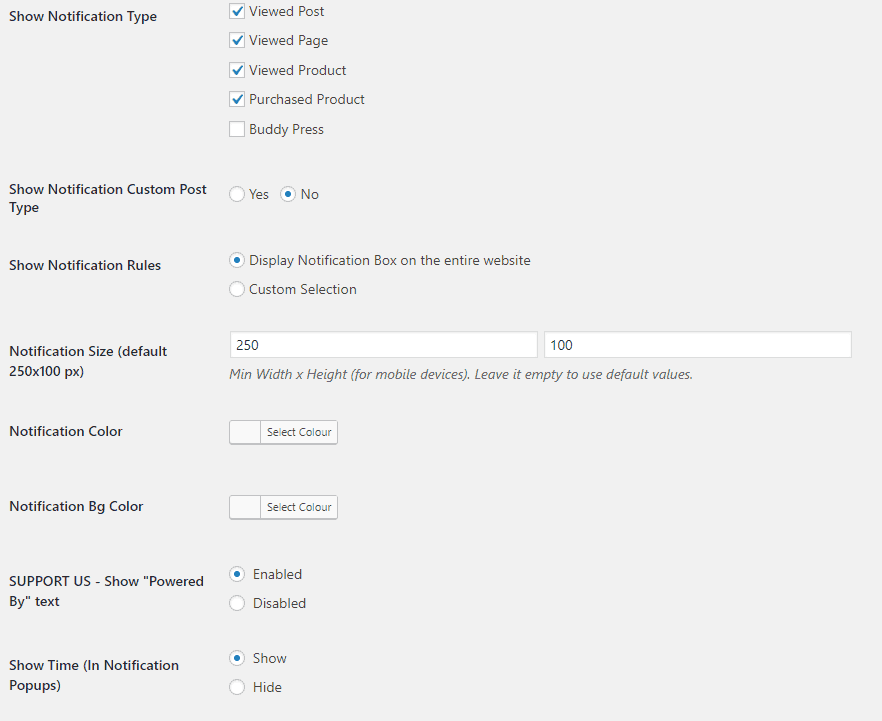Click the notification height field containing 100
Image resolution: width=882 pixels, height=721 pixels.
pyautogui.click(x=697, y=345)
